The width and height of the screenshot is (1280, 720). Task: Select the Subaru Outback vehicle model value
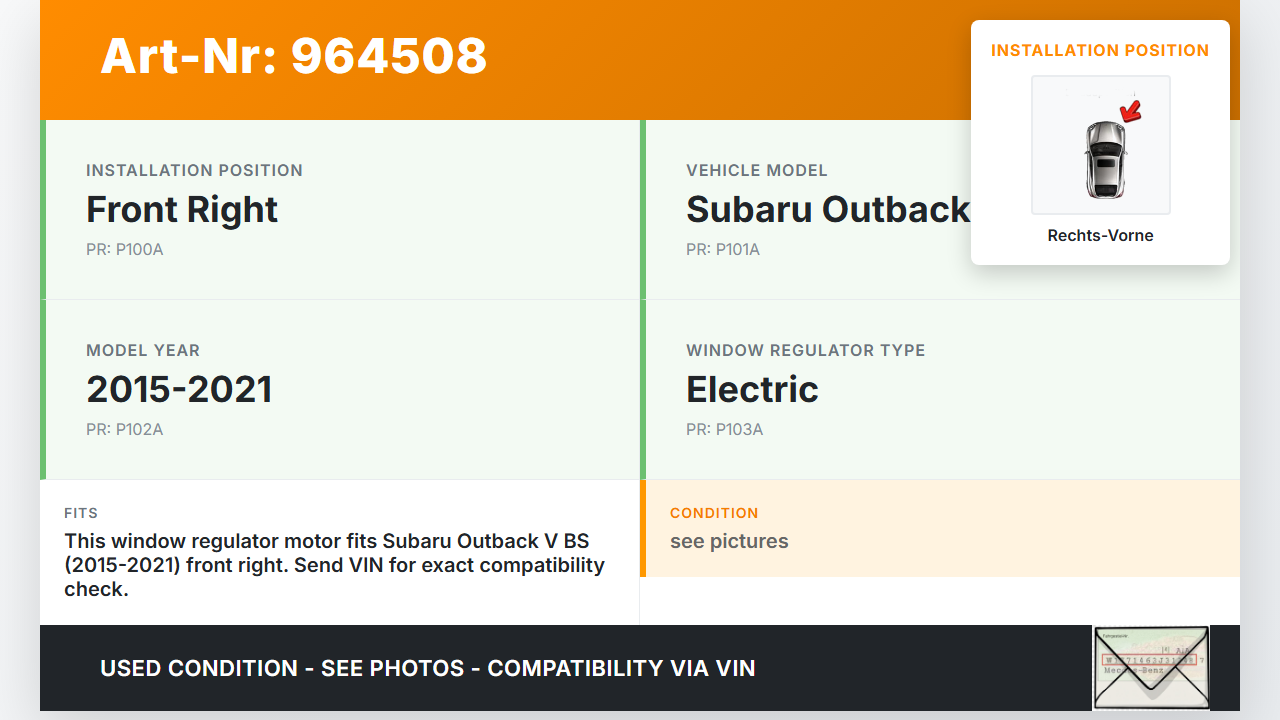point(827,210)
